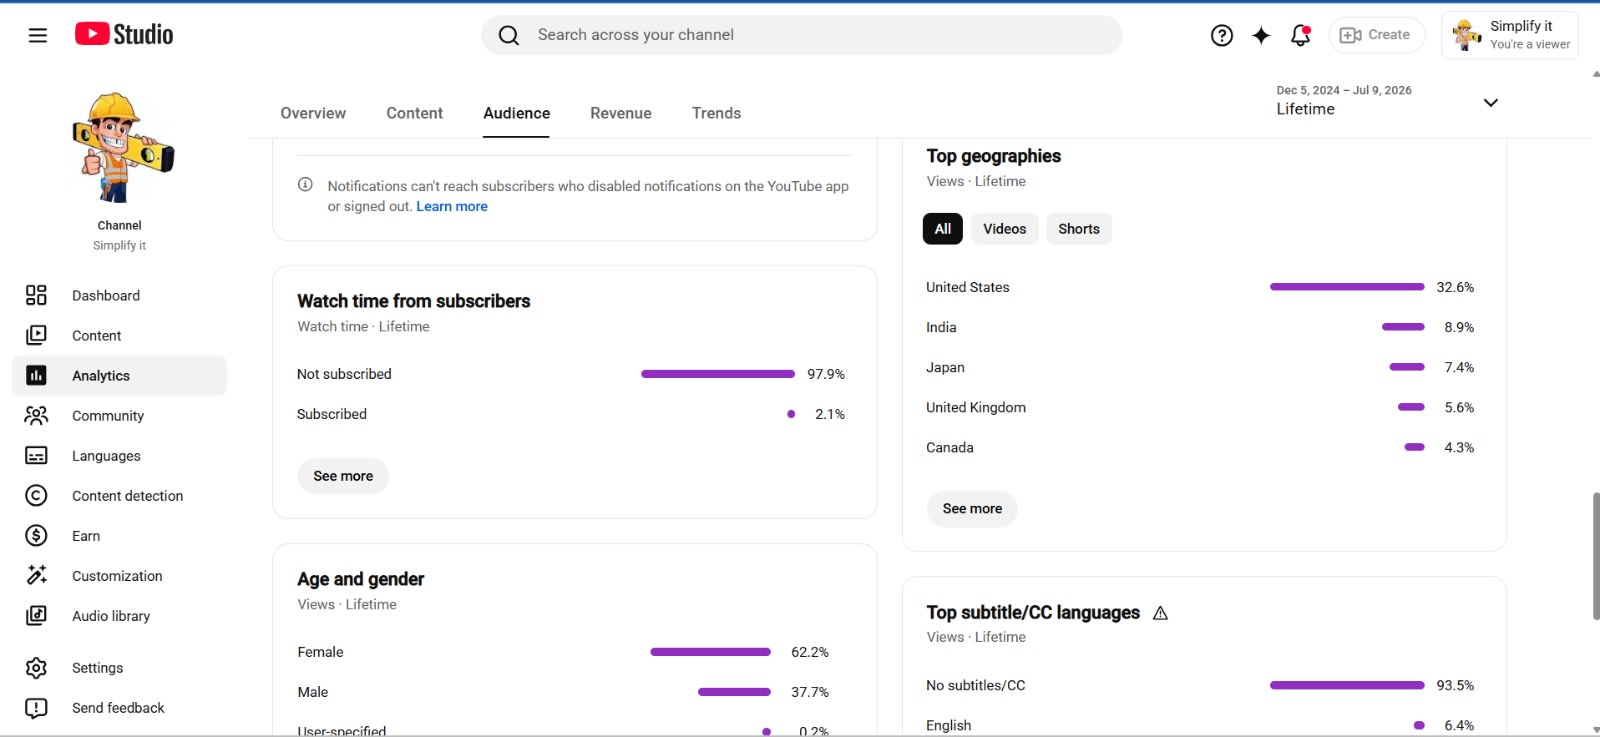This screenshot has width=1600, height=737.
Task: Switch to the Content analytics tab
Action: point(415,113)
